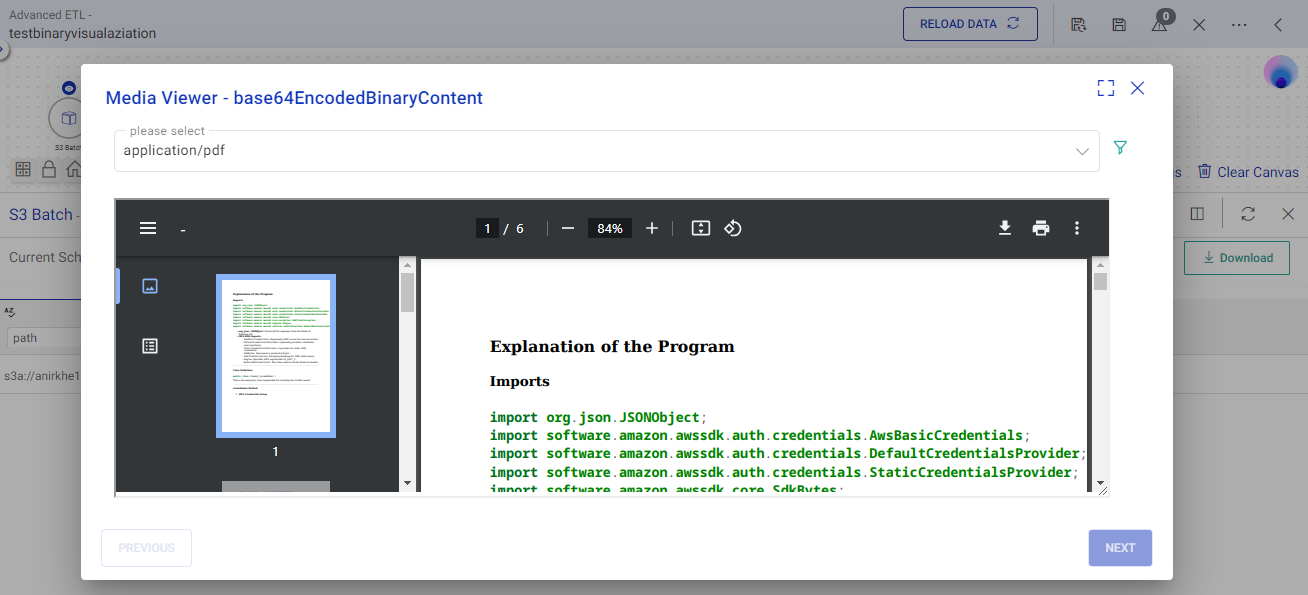Download the PDF using the viewer download icon
1308x595 pixels.
(x=1004, y=228)
